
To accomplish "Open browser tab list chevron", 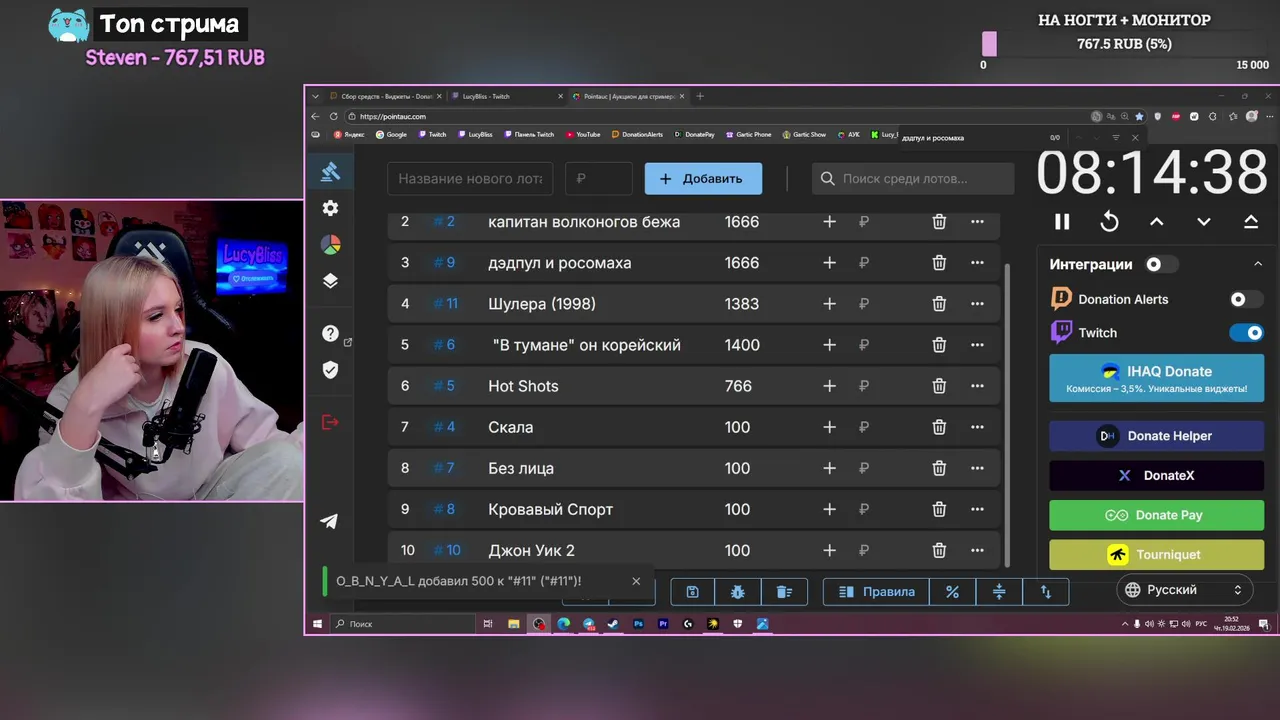I will click(x=316, y=96).
